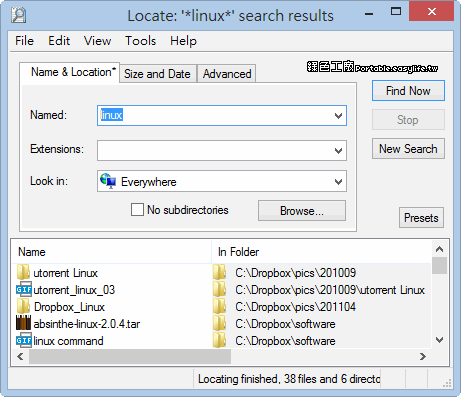Select the utorrent Linux result
This screenshot has height=397, width=461.
click(65, 273)
